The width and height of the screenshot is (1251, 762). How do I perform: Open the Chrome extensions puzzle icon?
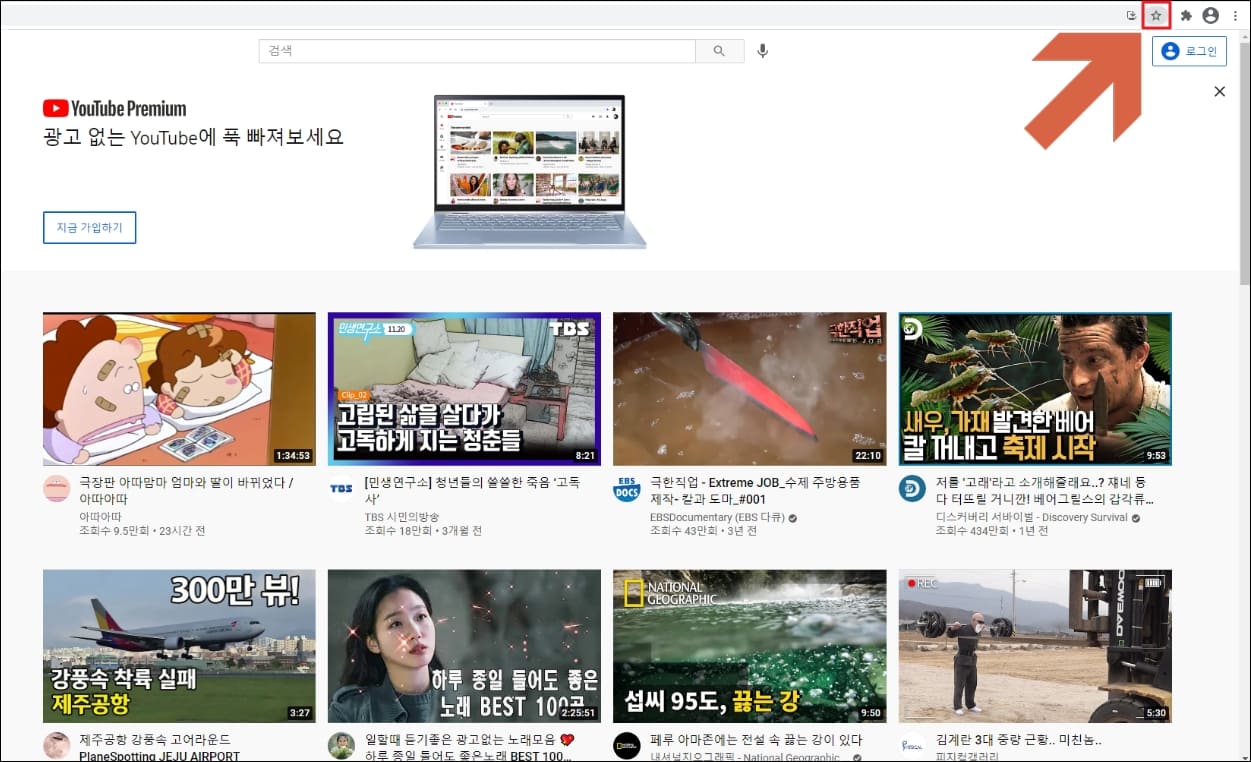click(1186, 15)
